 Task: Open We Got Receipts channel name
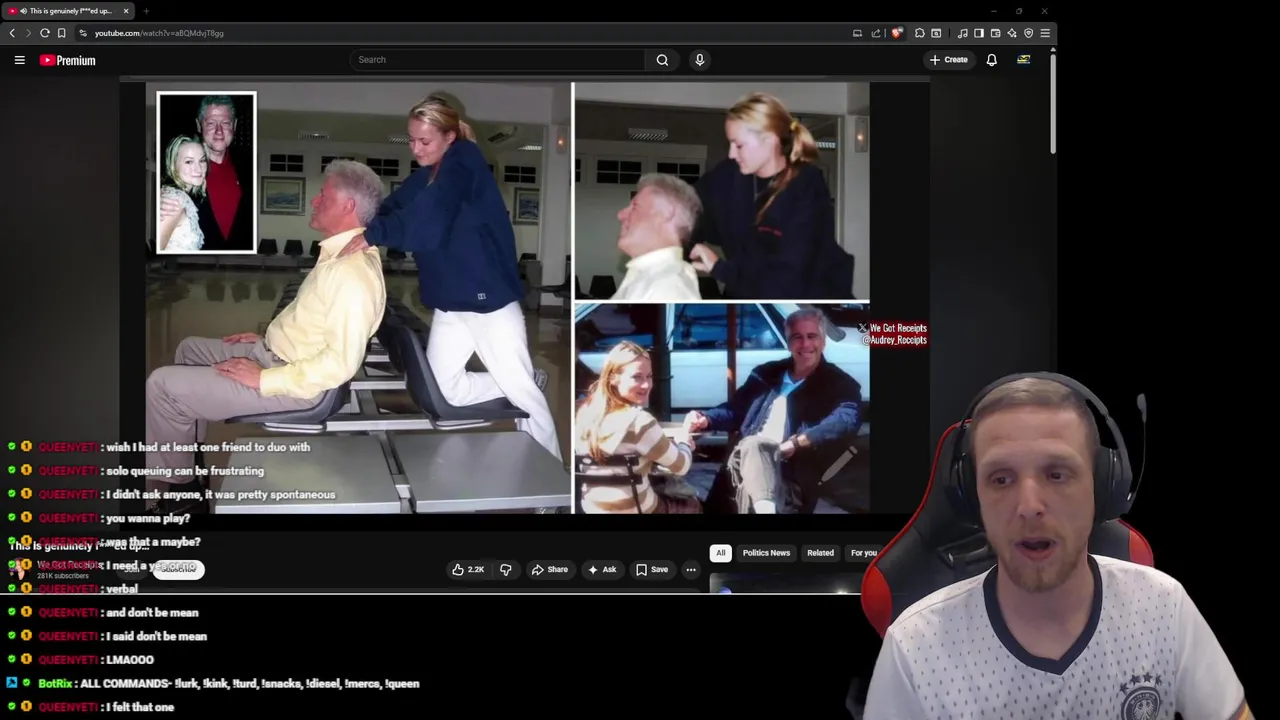[70, 565]
